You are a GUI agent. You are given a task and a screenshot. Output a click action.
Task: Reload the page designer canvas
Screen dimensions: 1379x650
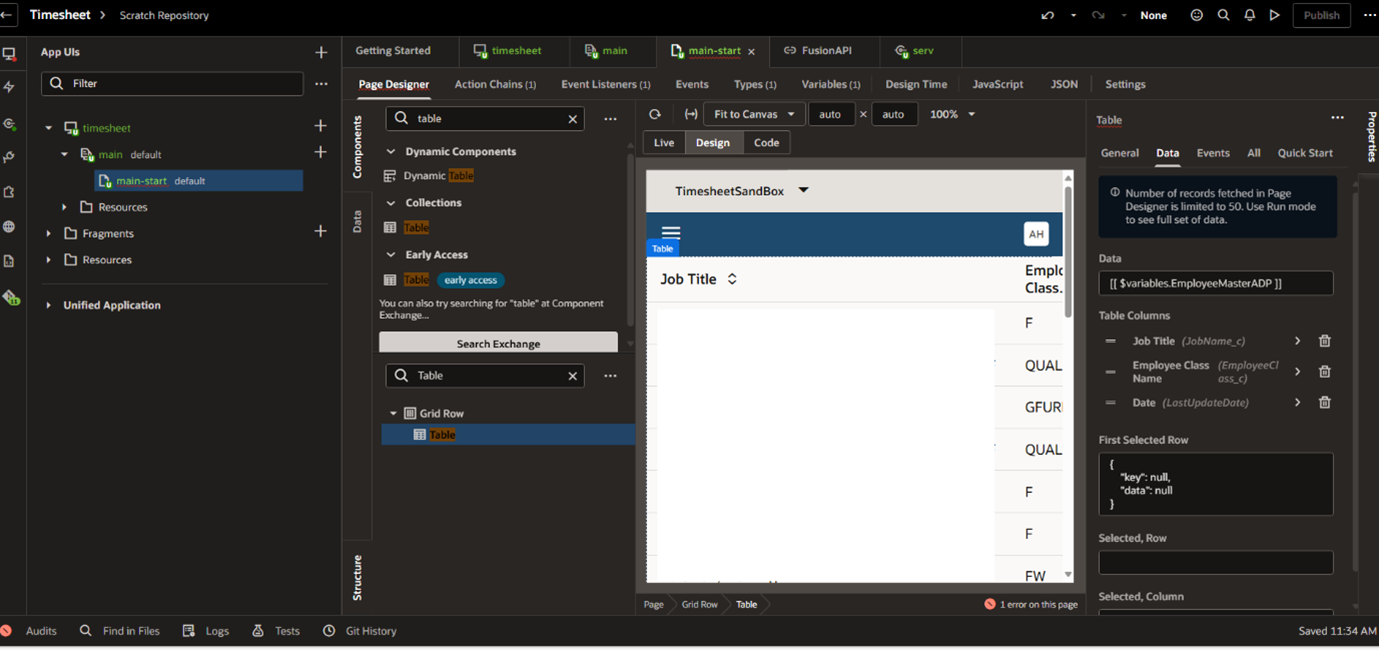(x=655, y=114)
